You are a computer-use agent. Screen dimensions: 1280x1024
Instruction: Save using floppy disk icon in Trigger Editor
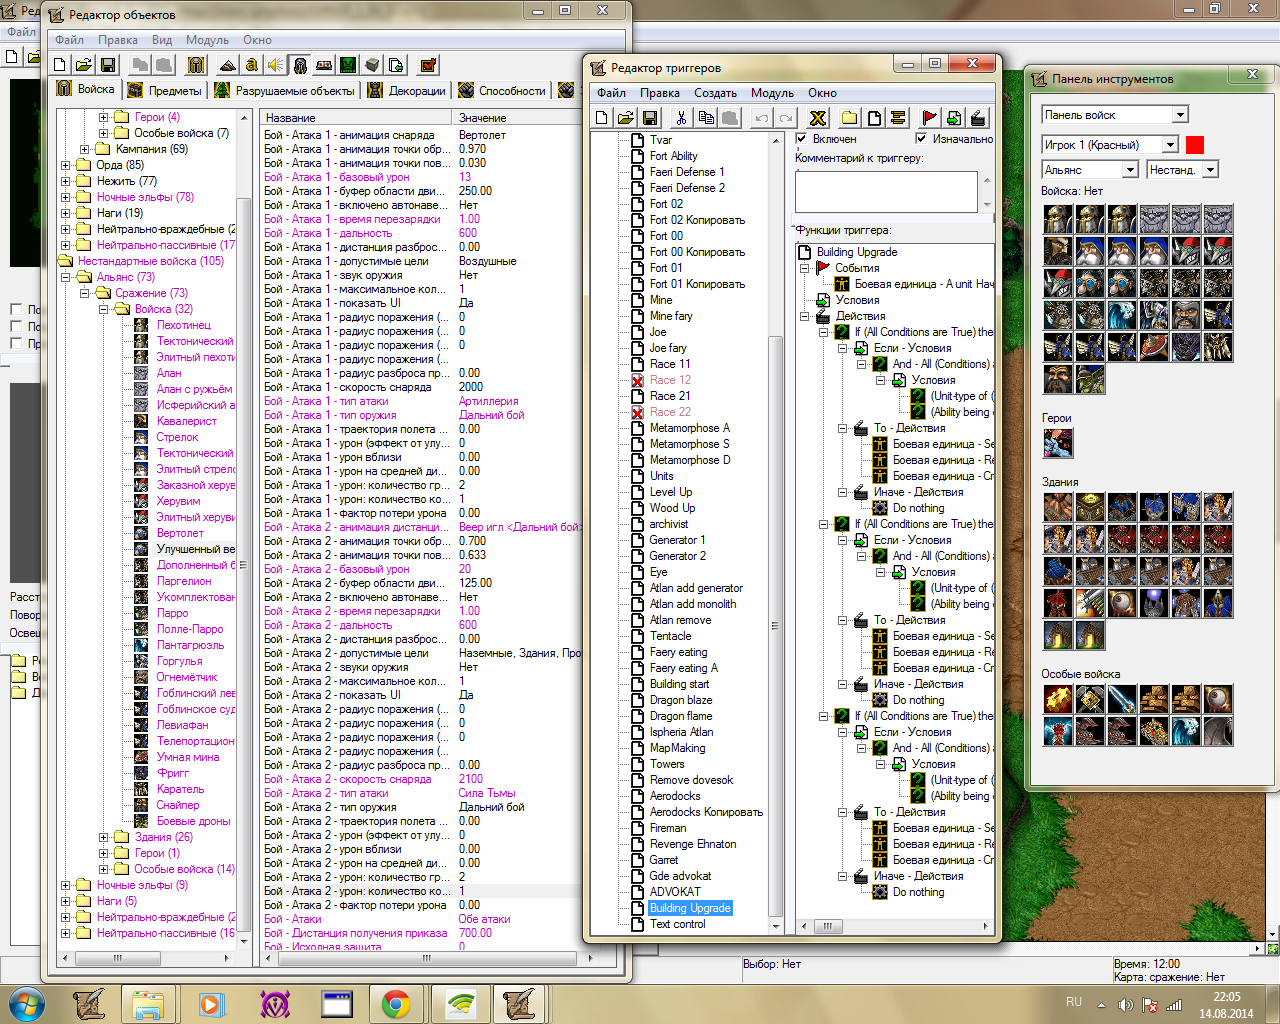650,118
